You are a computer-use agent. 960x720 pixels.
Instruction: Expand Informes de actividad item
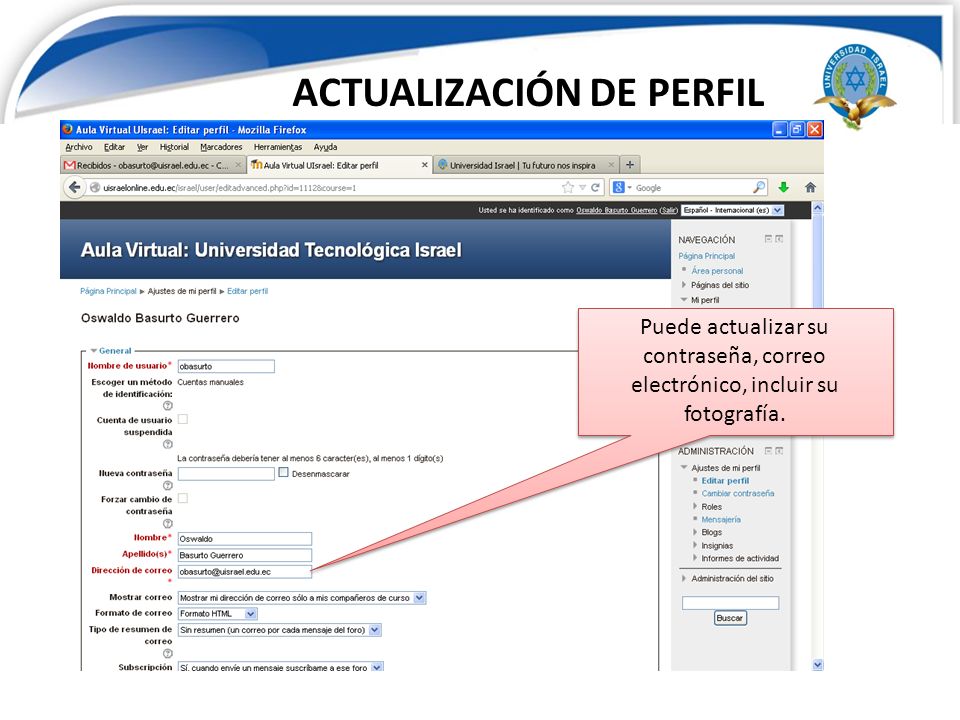pos(695,558)
